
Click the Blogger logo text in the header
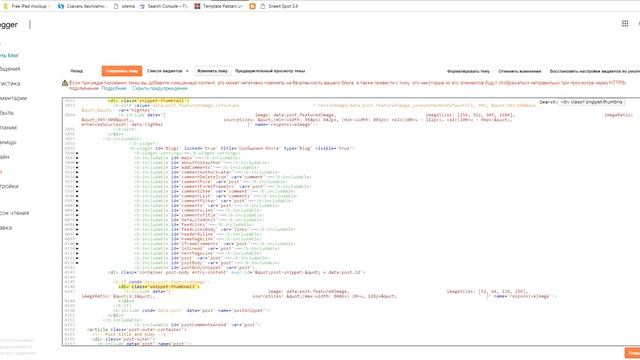9,25
